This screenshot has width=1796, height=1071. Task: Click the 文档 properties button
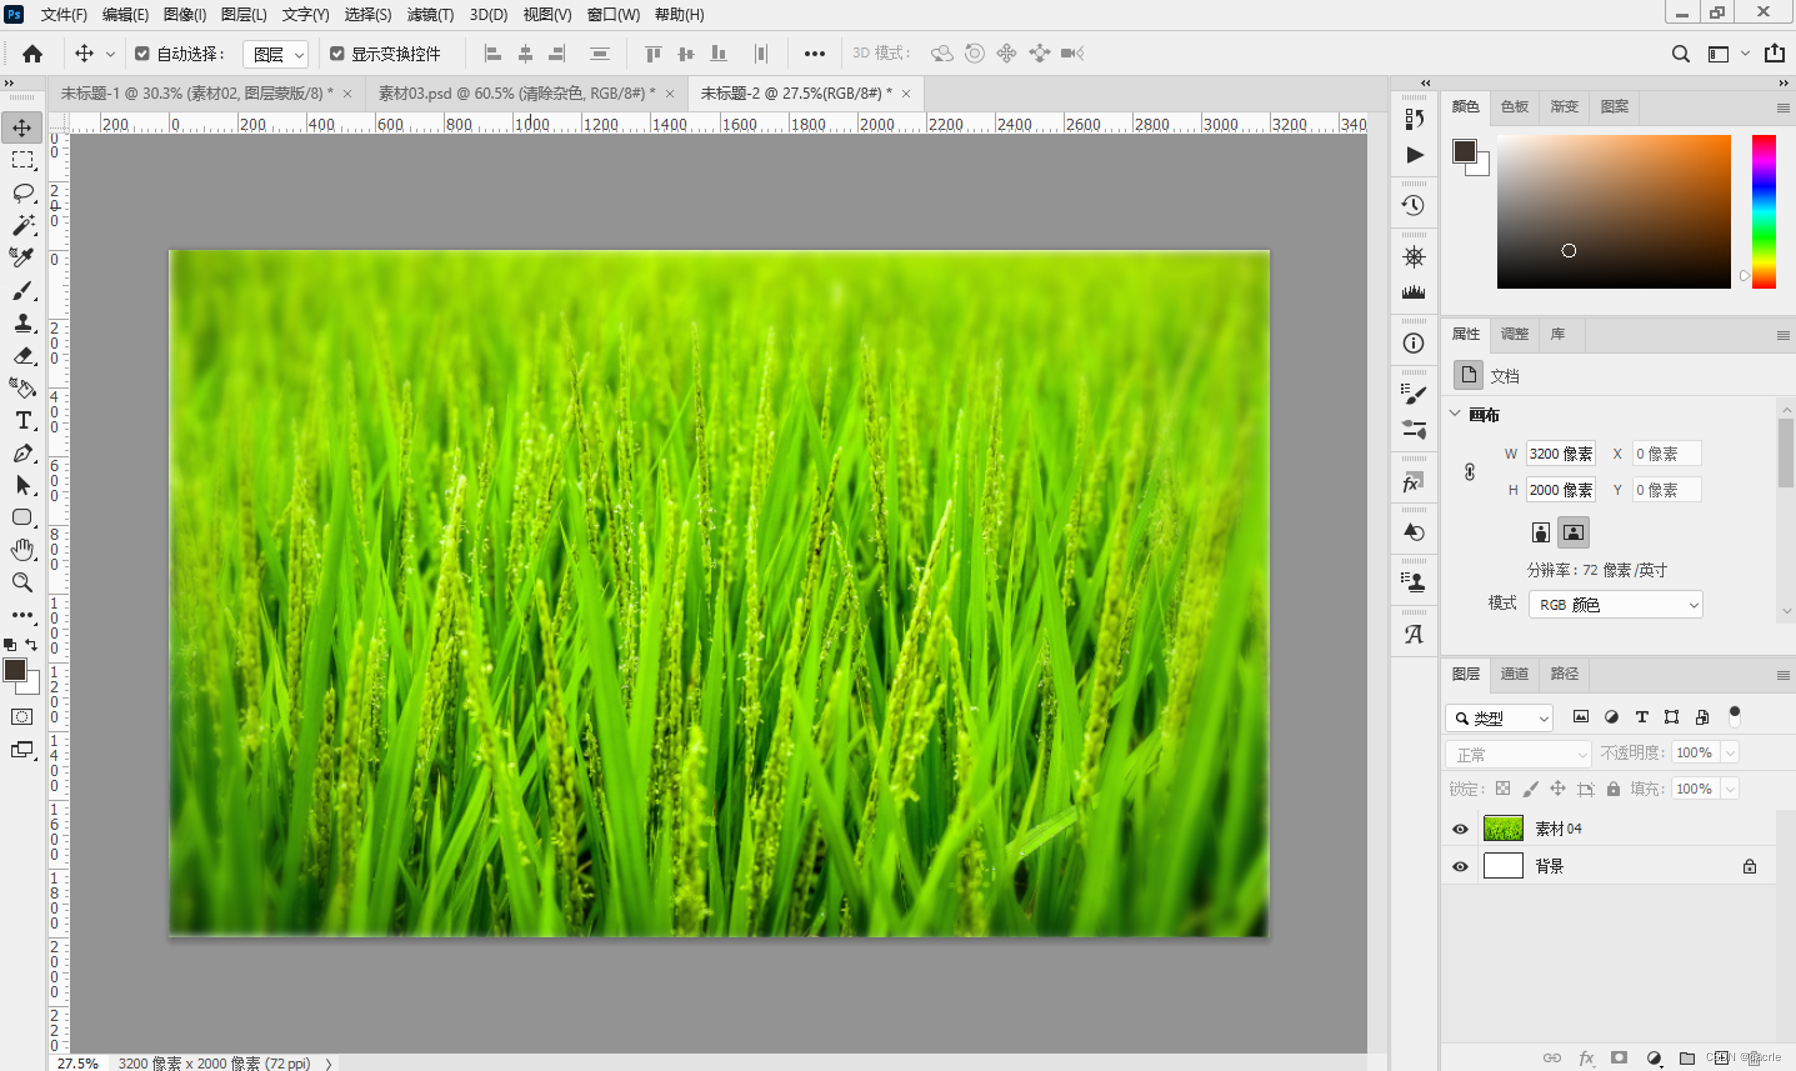[x=1468, y=375]
